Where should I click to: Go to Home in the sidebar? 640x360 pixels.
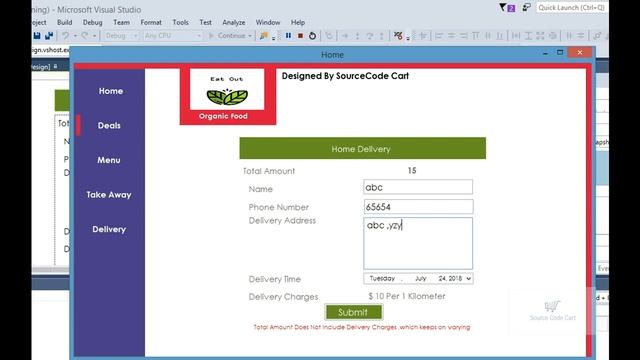111,91
